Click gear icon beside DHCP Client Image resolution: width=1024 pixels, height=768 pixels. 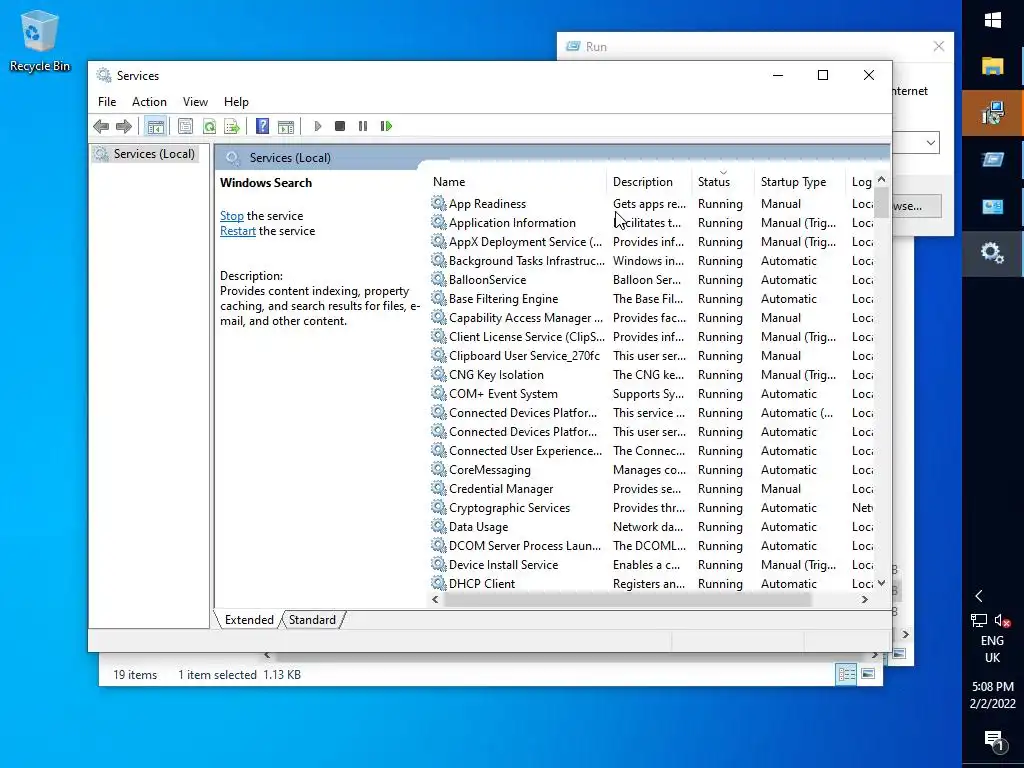[439, 583]
